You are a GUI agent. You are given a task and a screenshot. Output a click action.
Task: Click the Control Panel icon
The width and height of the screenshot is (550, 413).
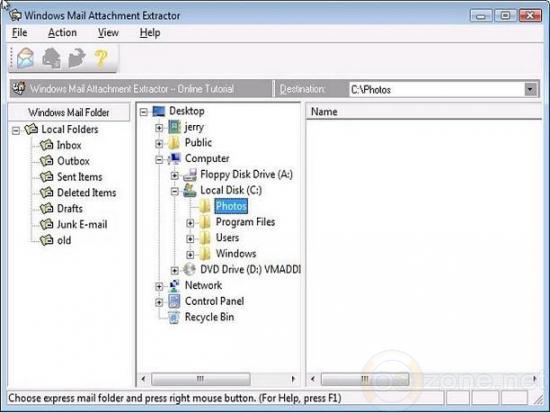174,301
